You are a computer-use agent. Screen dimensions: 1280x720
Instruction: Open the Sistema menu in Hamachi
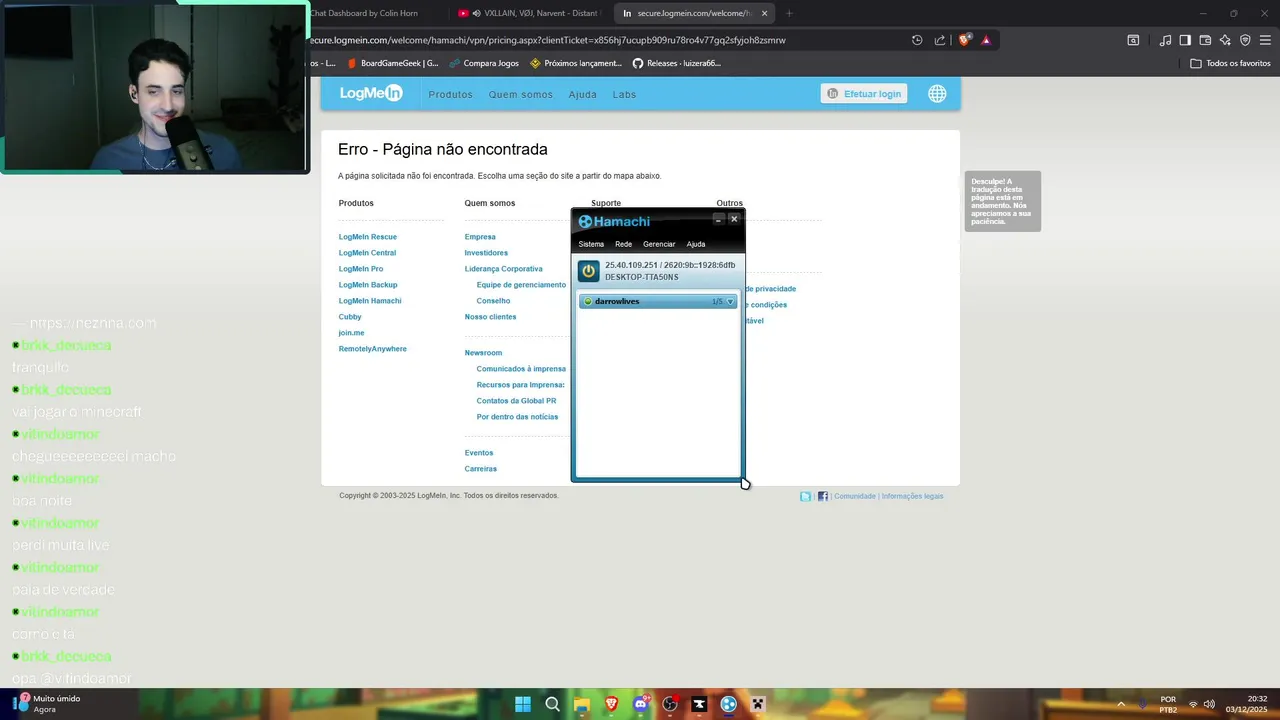(591, 244)
